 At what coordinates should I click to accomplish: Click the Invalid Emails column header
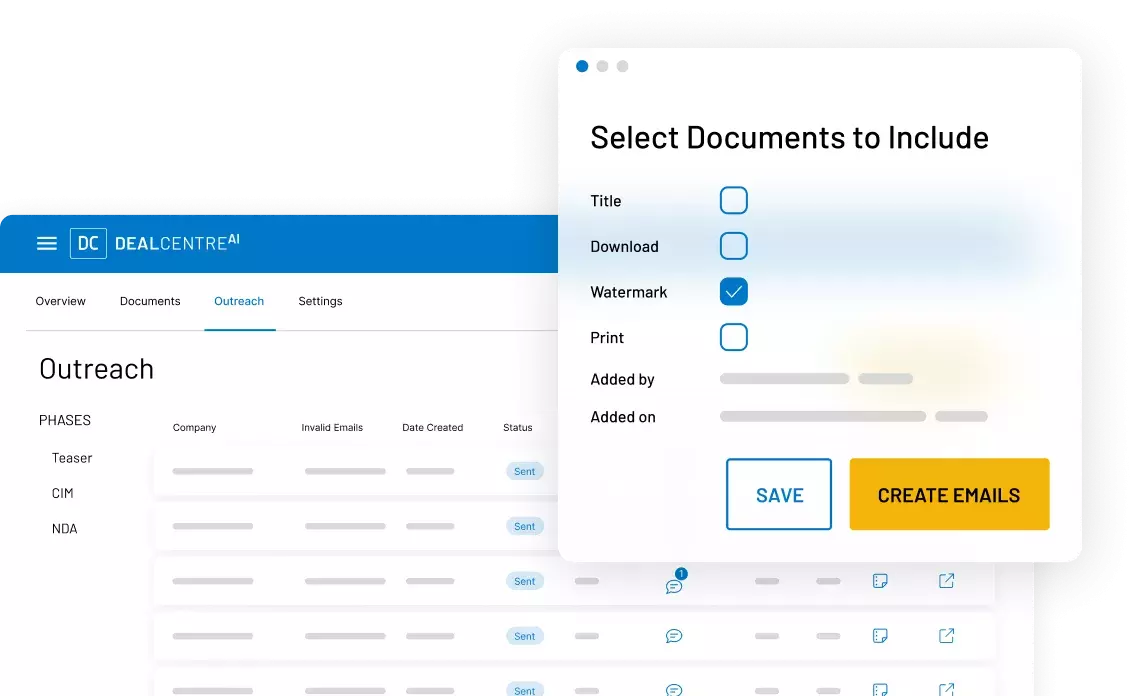point(332,427)
